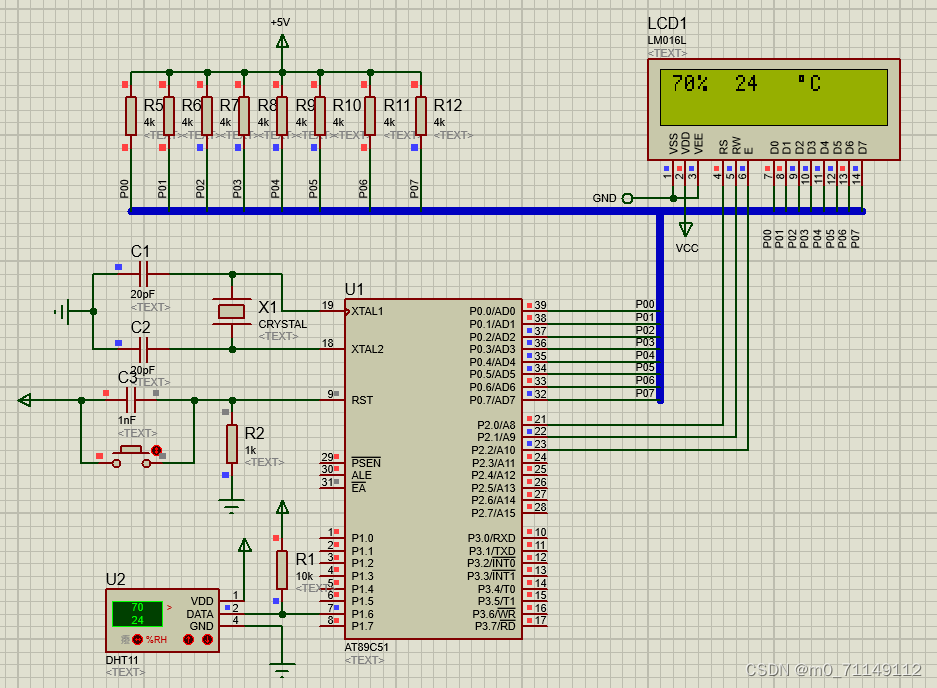Select resistor R1 10k symbol
Viewport: 937px width, 688px height.
click(282, 570)
